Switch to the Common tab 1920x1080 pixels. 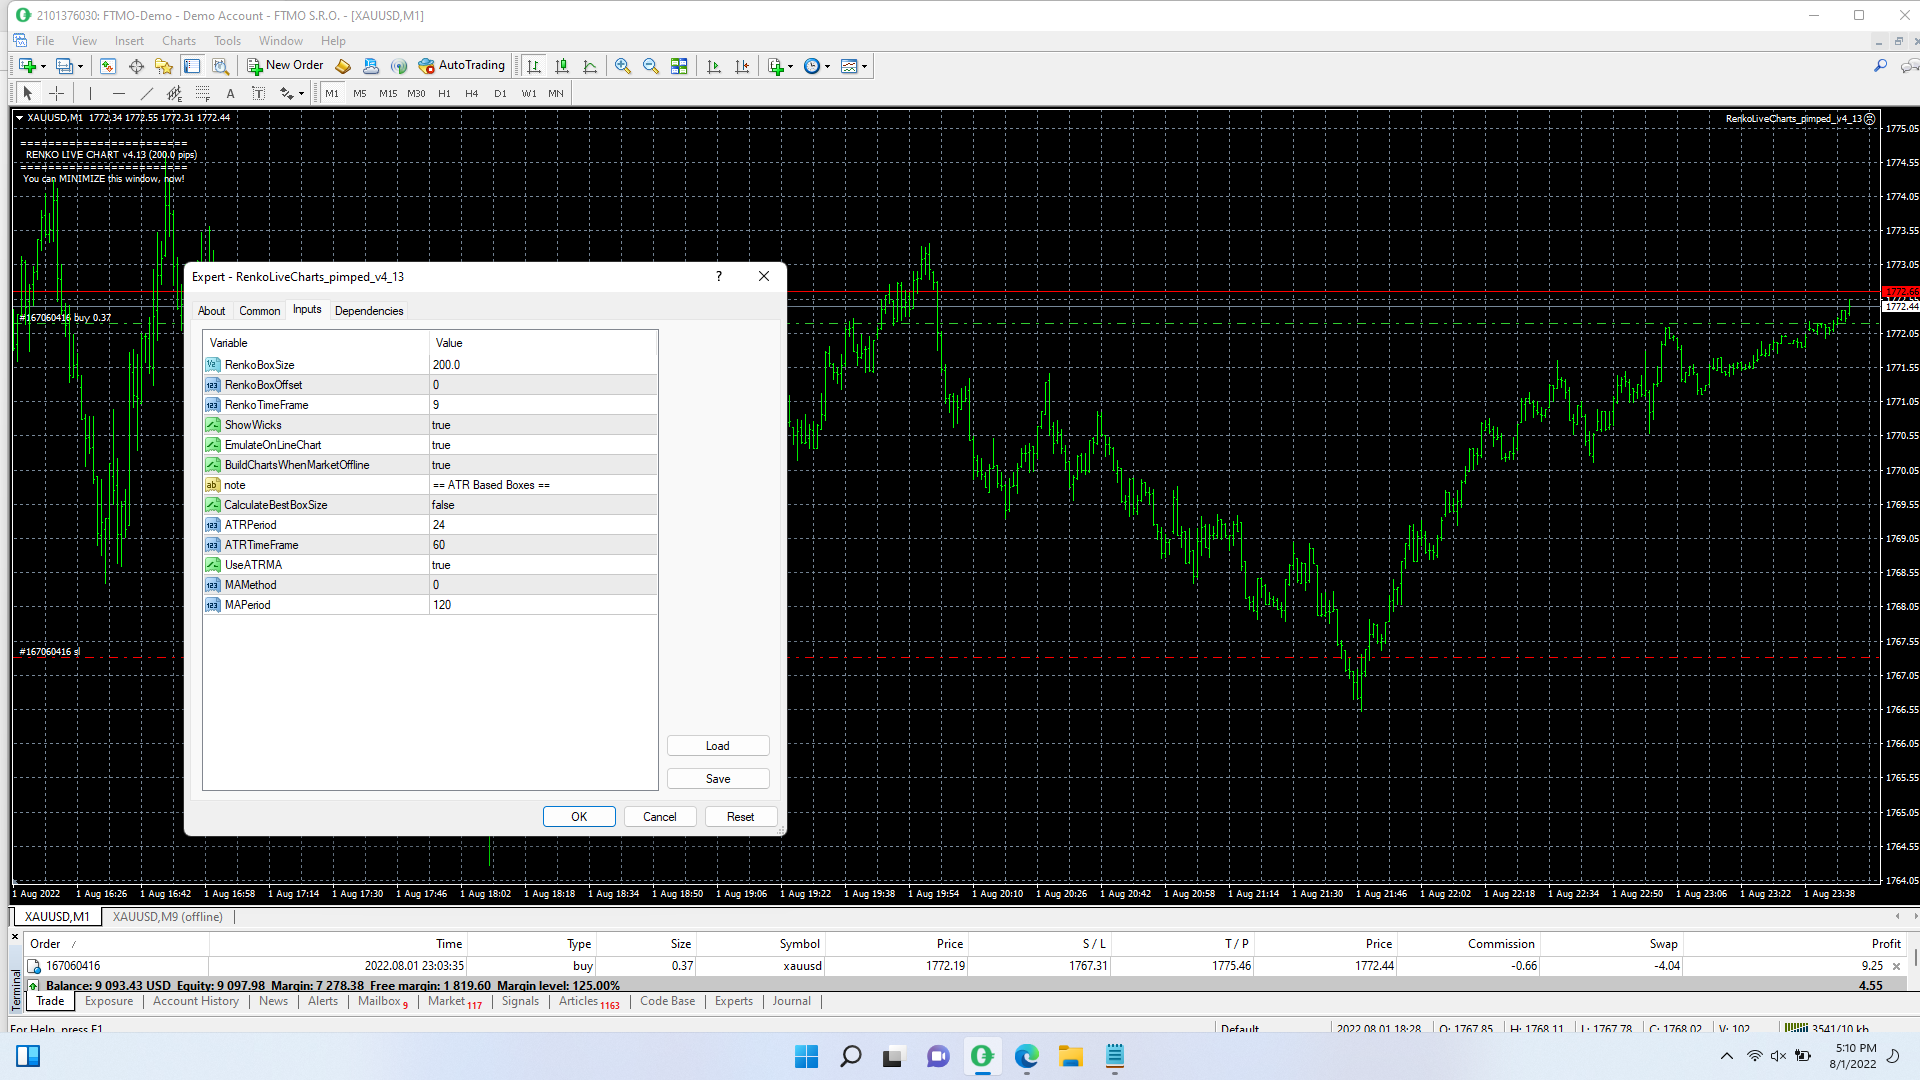click(x=259, y=311)
